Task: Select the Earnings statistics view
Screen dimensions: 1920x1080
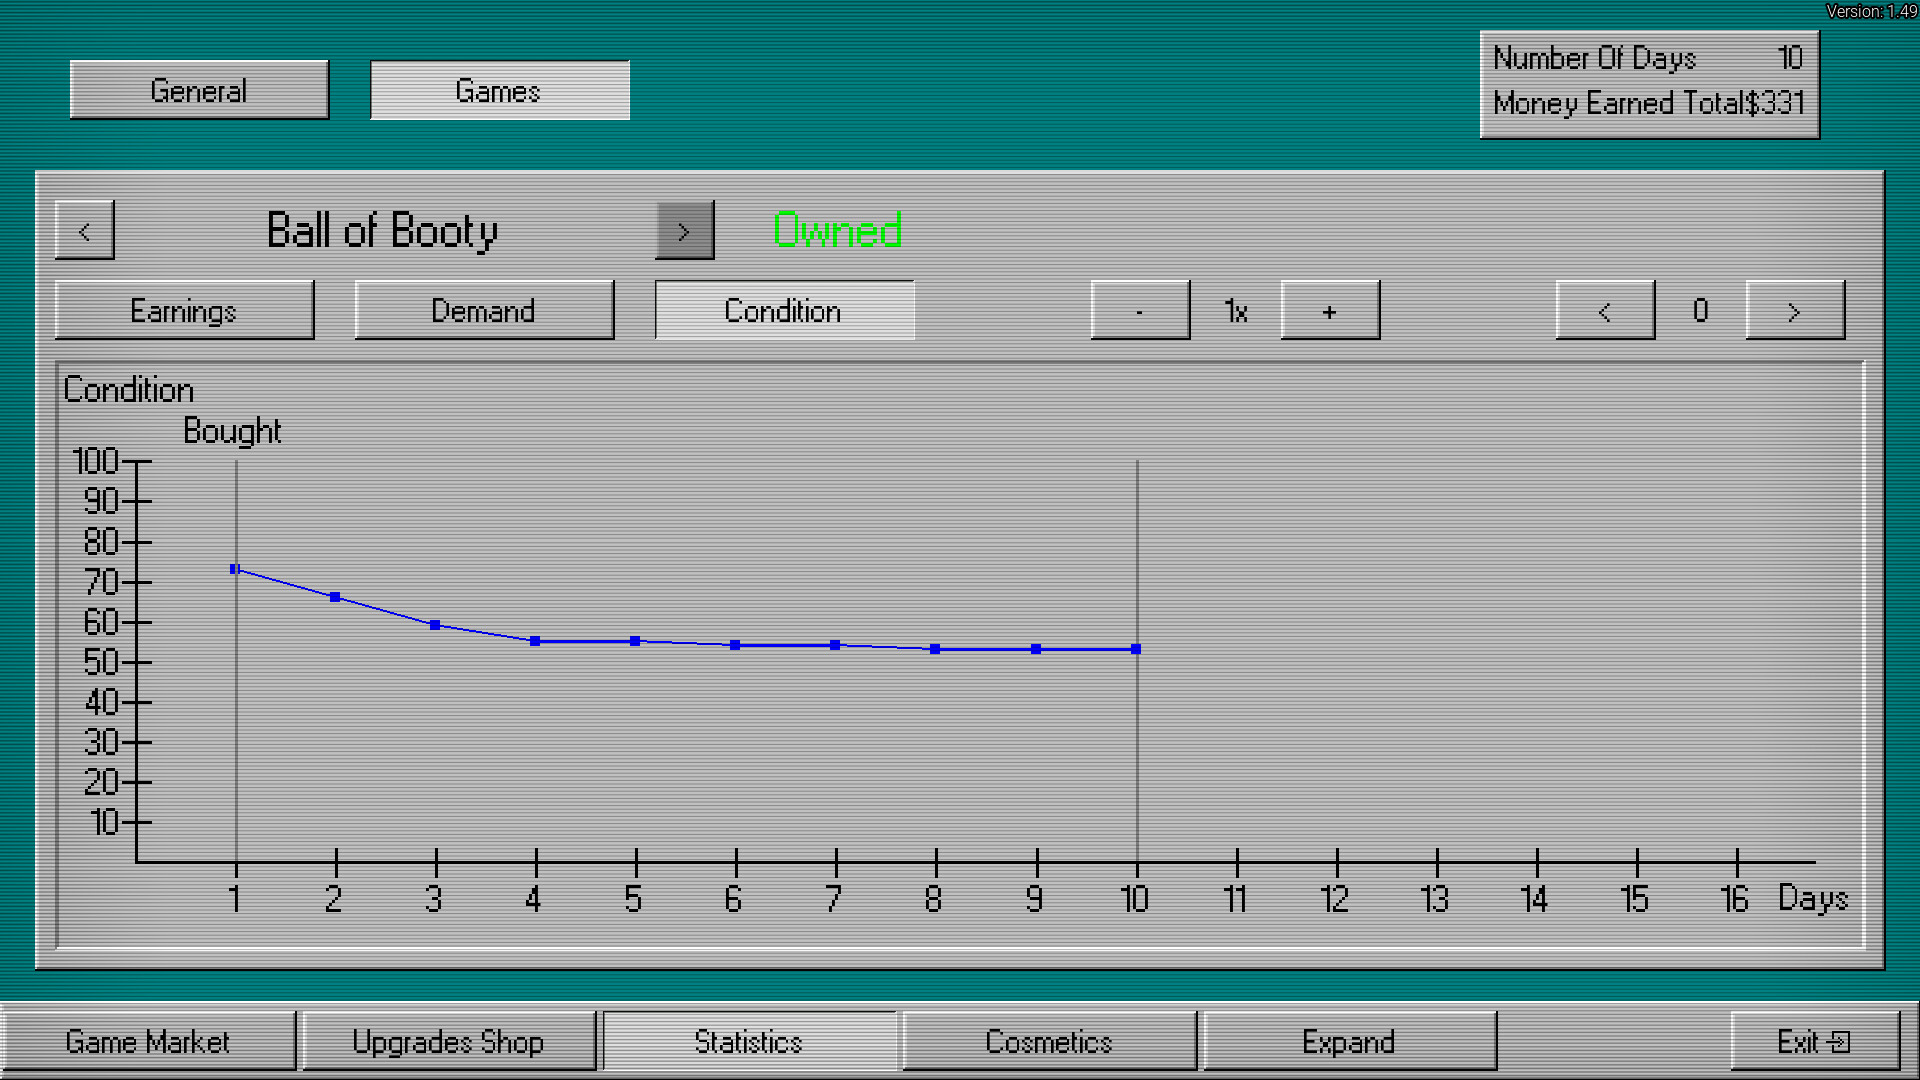Action: [x=184, y=311]
